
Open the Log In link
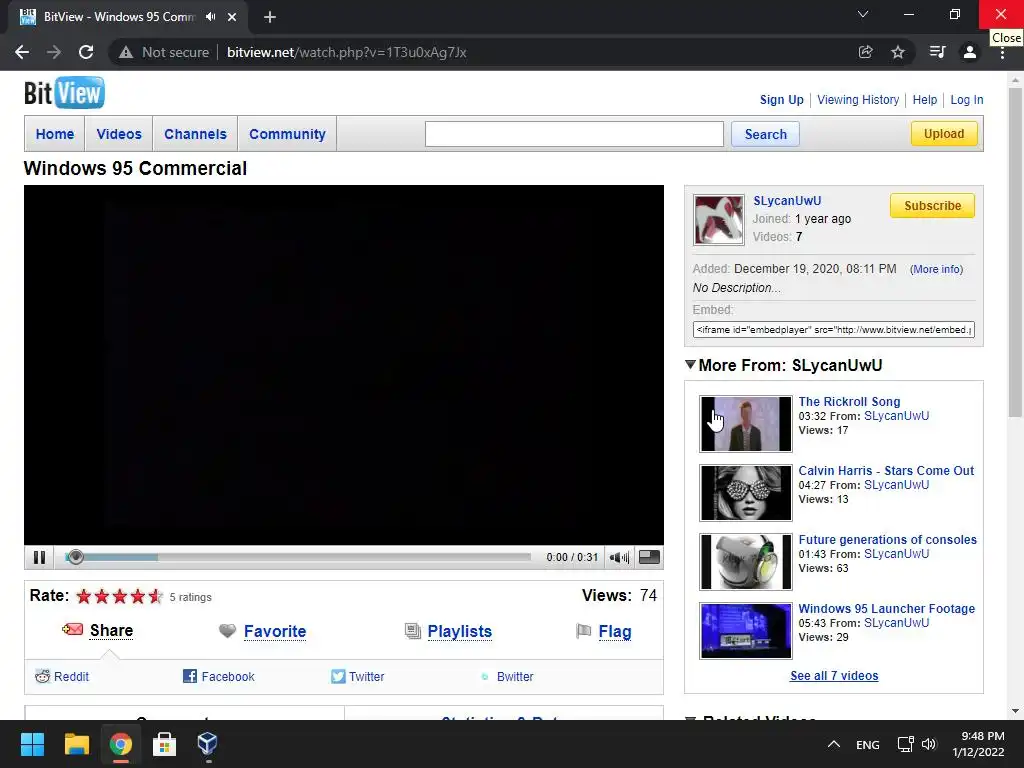(x=967, y=100)
